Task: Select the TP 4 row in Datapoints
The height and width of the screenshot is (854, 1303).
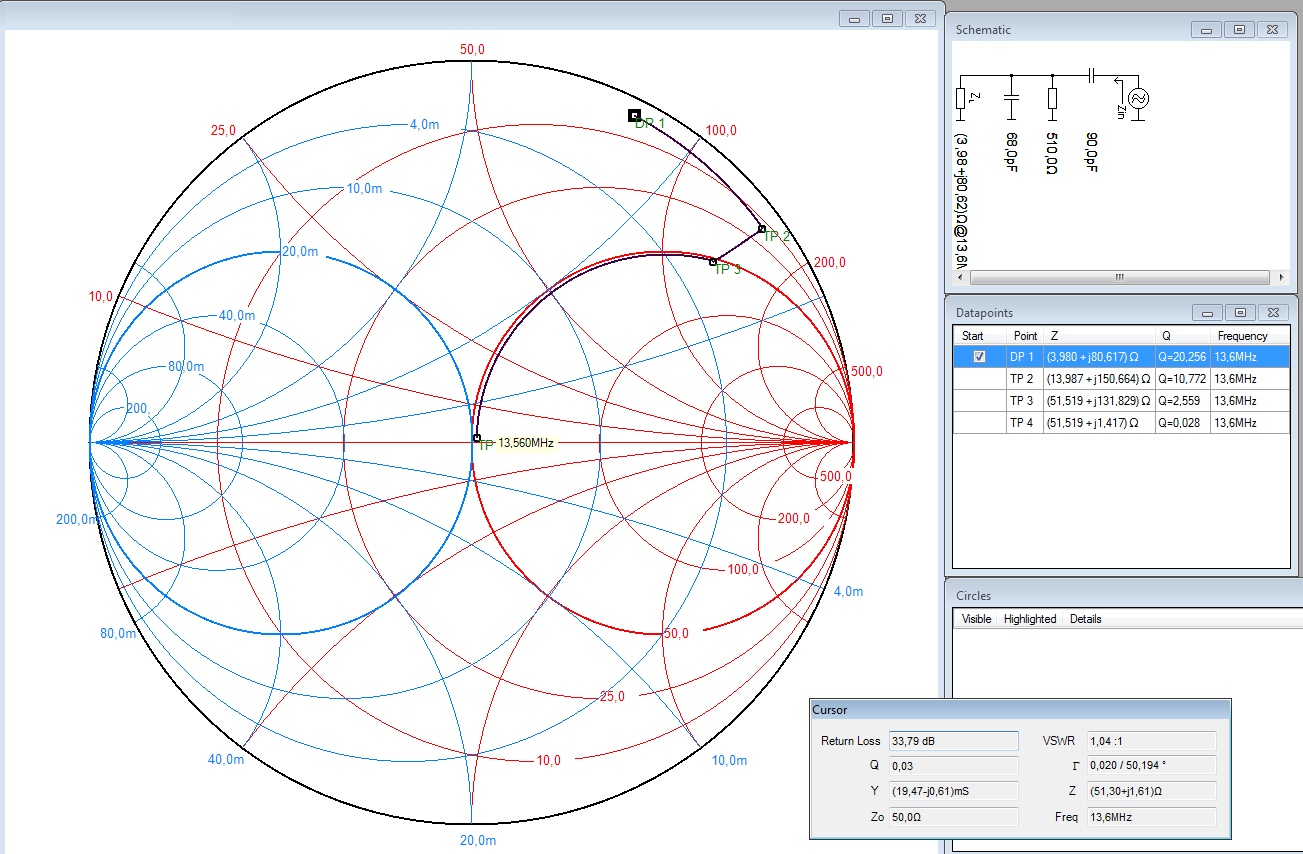Action: point(1121,423)
